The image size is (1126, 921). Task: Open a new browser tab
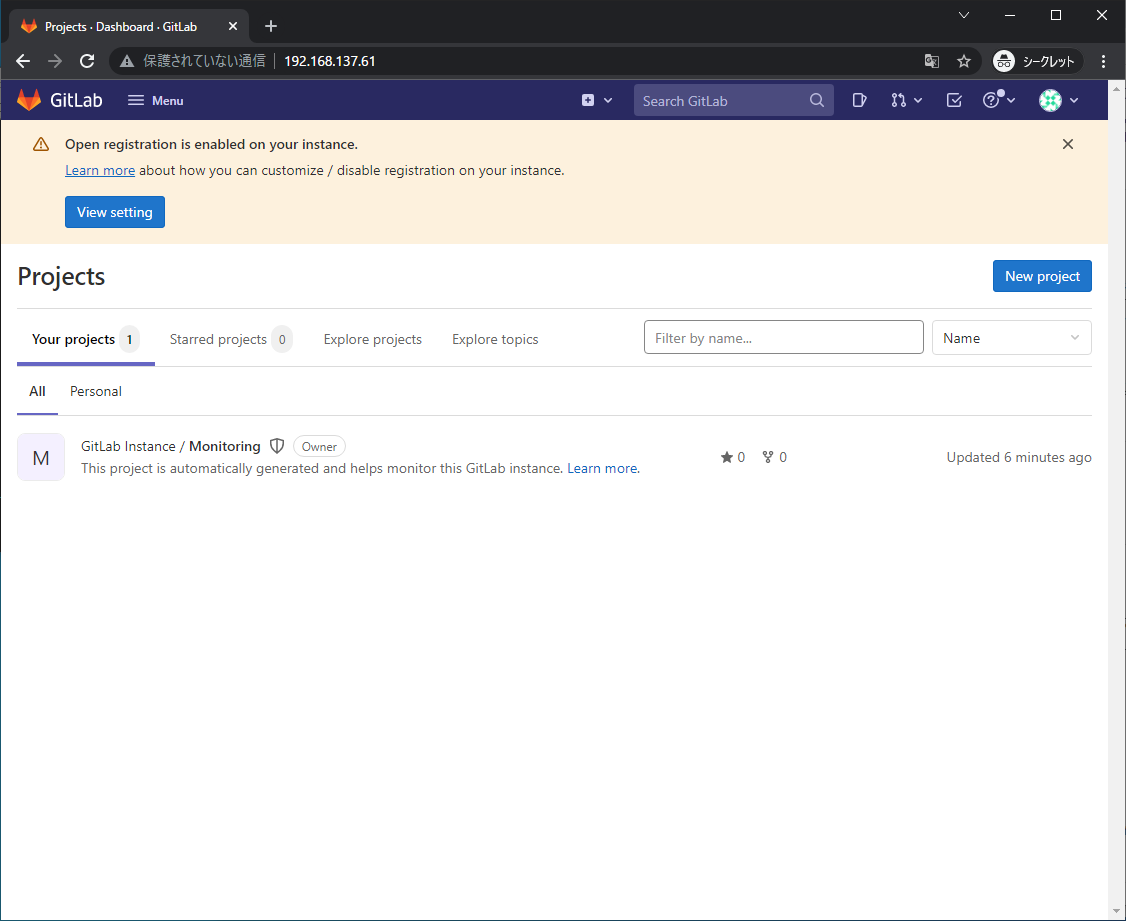tap(270, 26)
